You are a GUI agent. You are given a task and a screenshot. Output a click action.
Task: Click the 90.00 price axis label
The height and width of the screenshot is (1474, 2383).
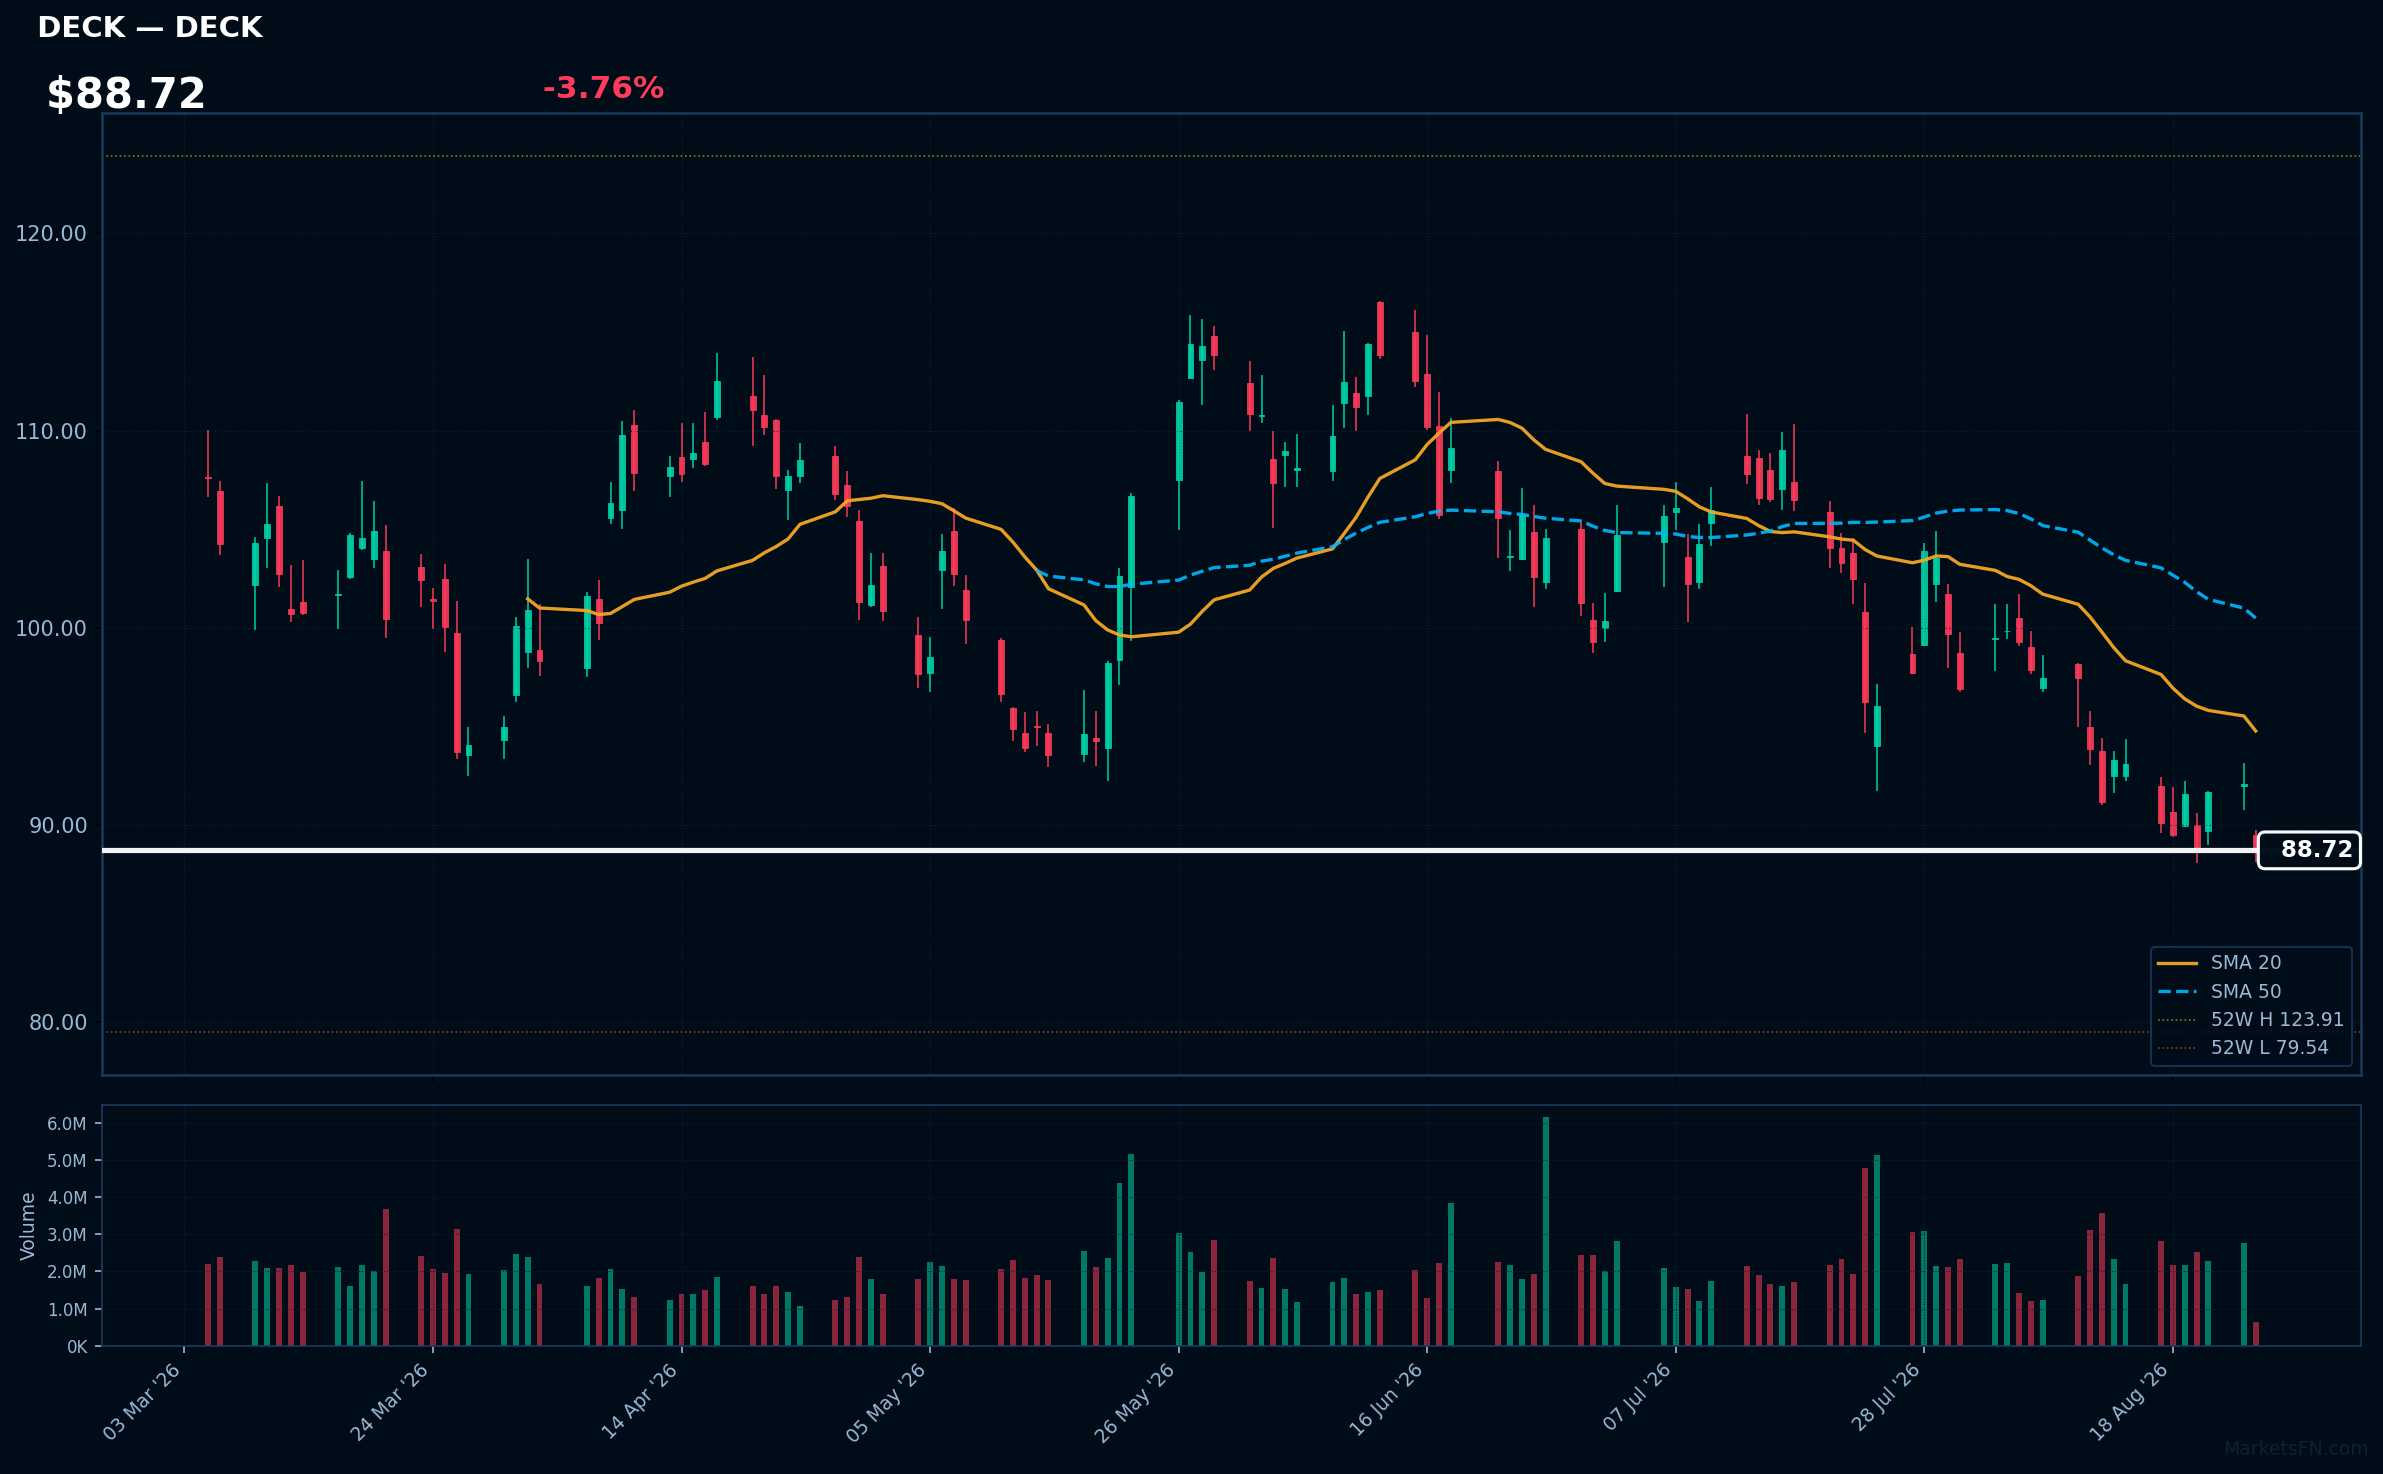pos(58,826)
